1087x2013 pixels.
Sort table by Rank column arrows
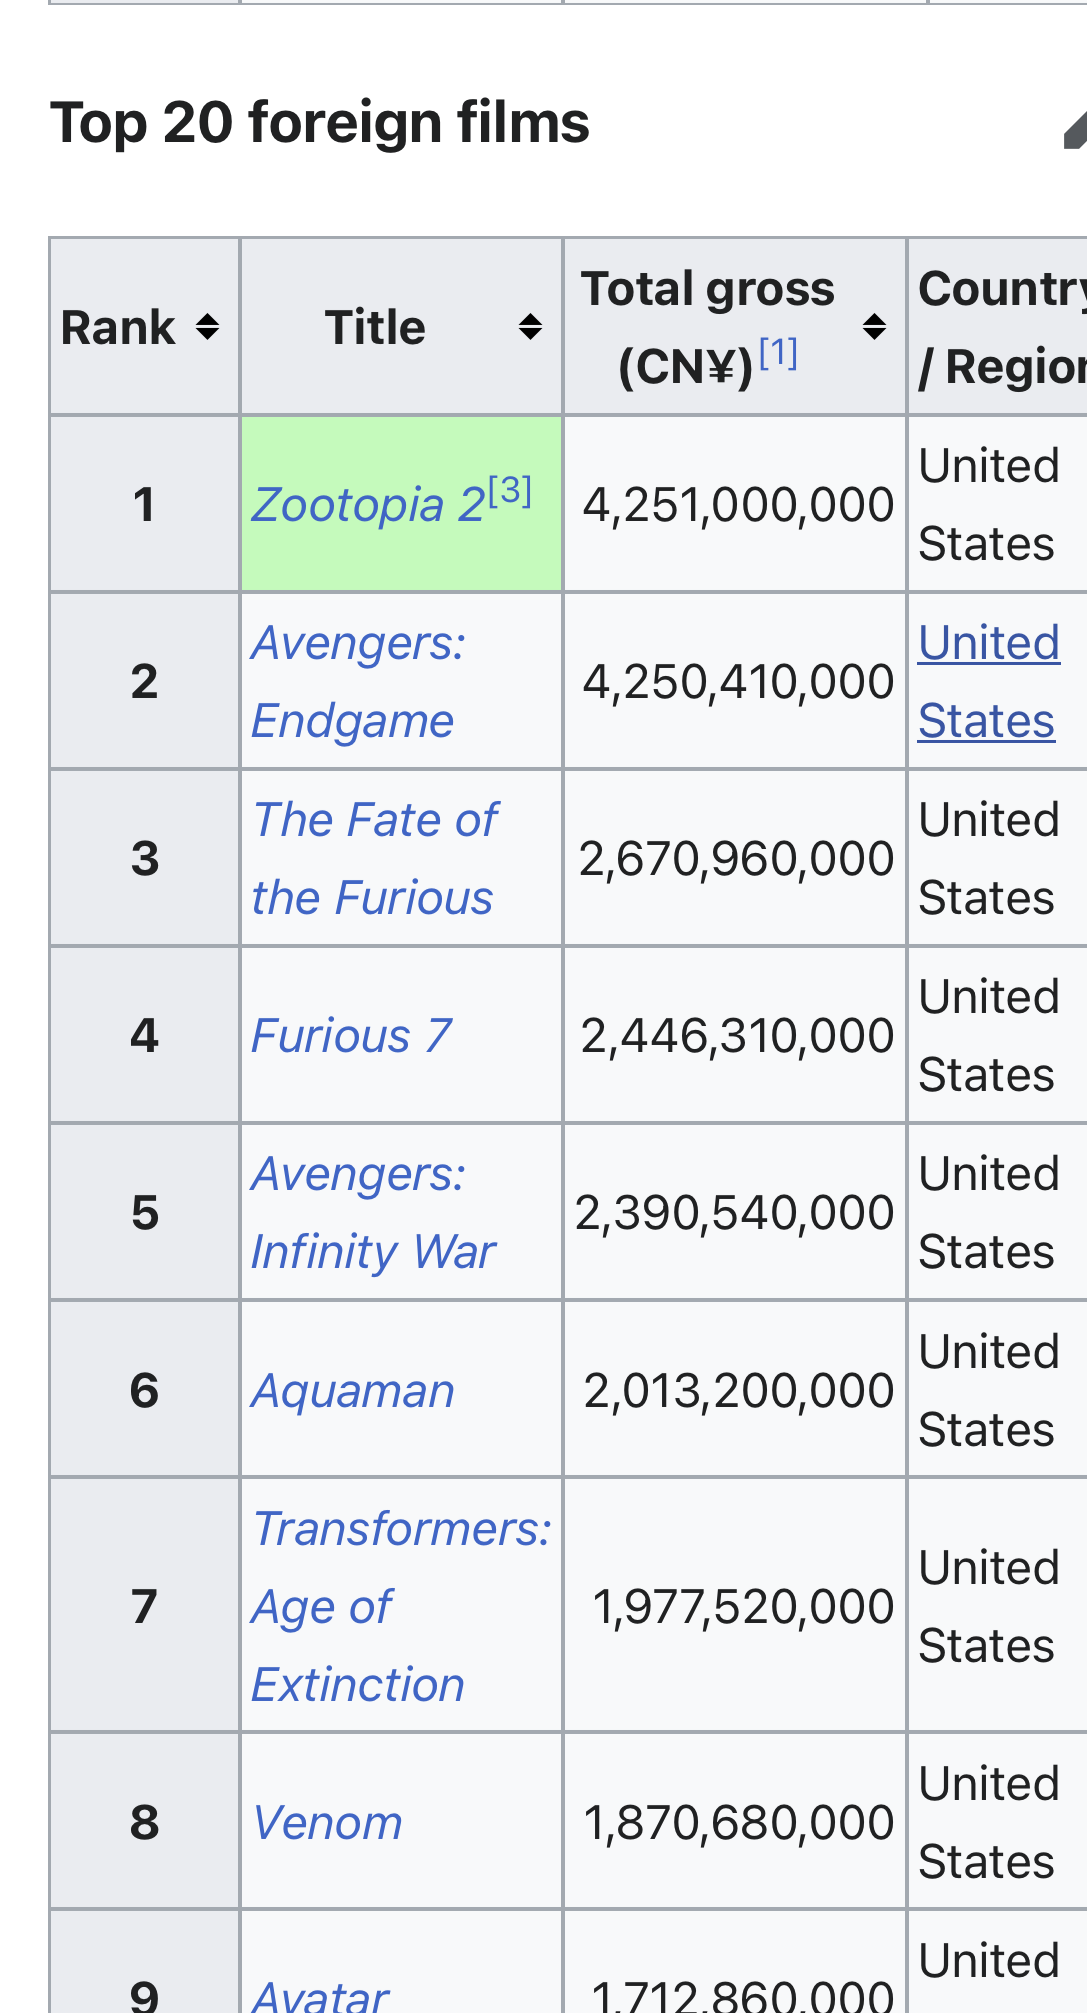(207, 327)
